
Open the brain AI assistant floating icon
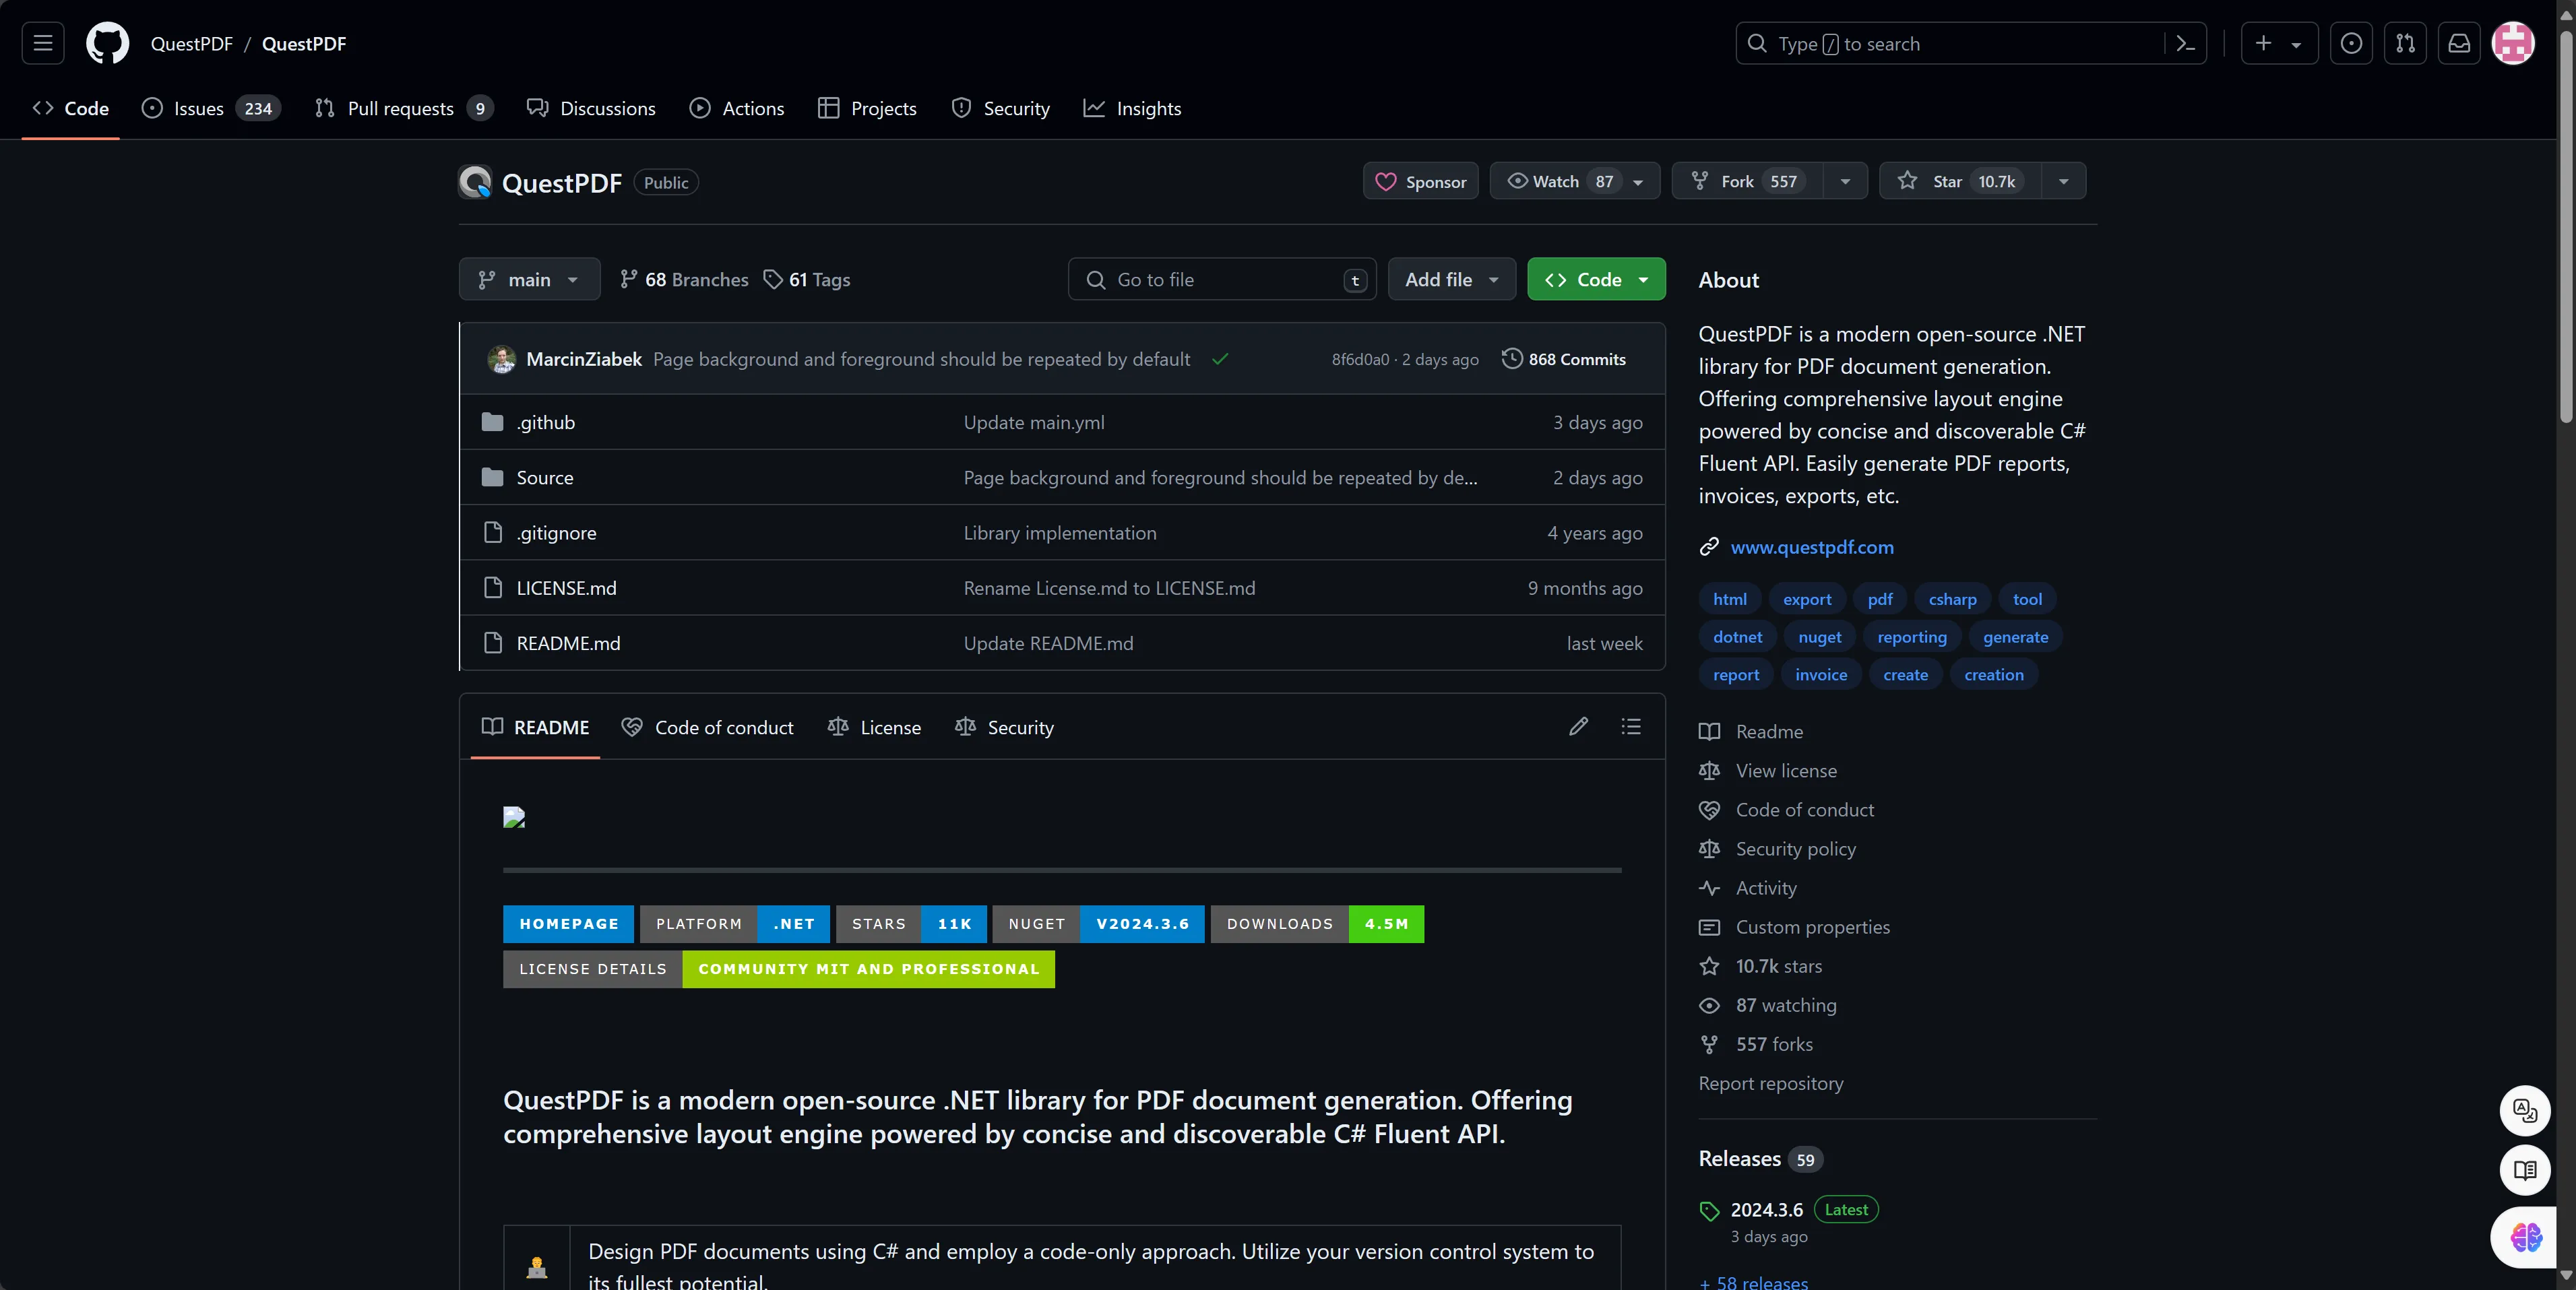click(x=2526, y=1237)
